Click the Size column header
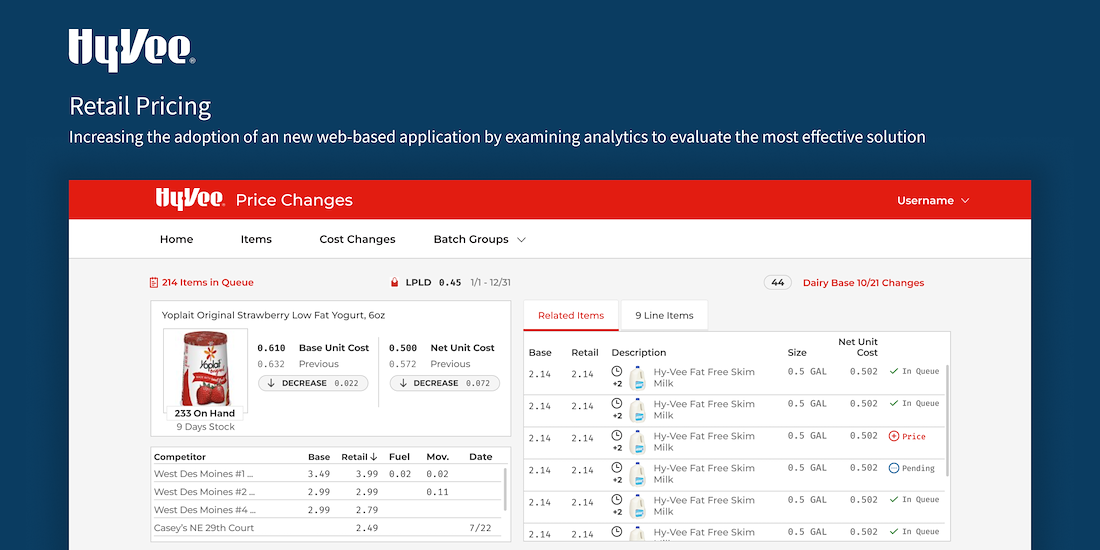Screen dimensions: 1100x550 797,352
